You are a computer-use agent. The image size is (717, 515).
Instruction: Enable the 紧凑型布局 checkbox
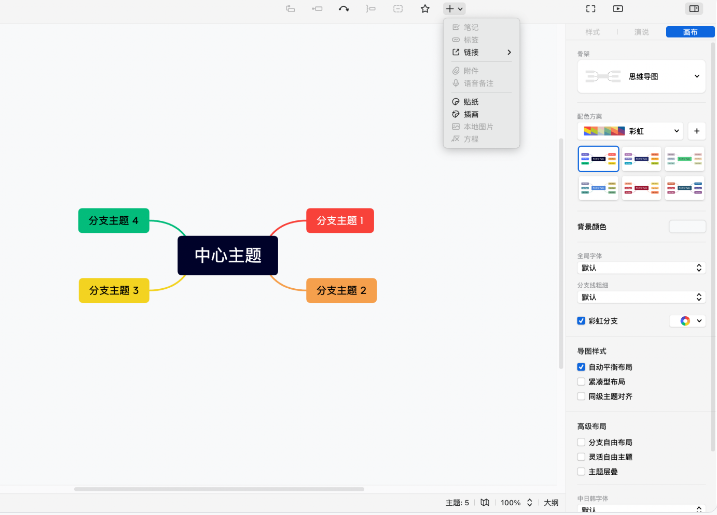point(582,382)
